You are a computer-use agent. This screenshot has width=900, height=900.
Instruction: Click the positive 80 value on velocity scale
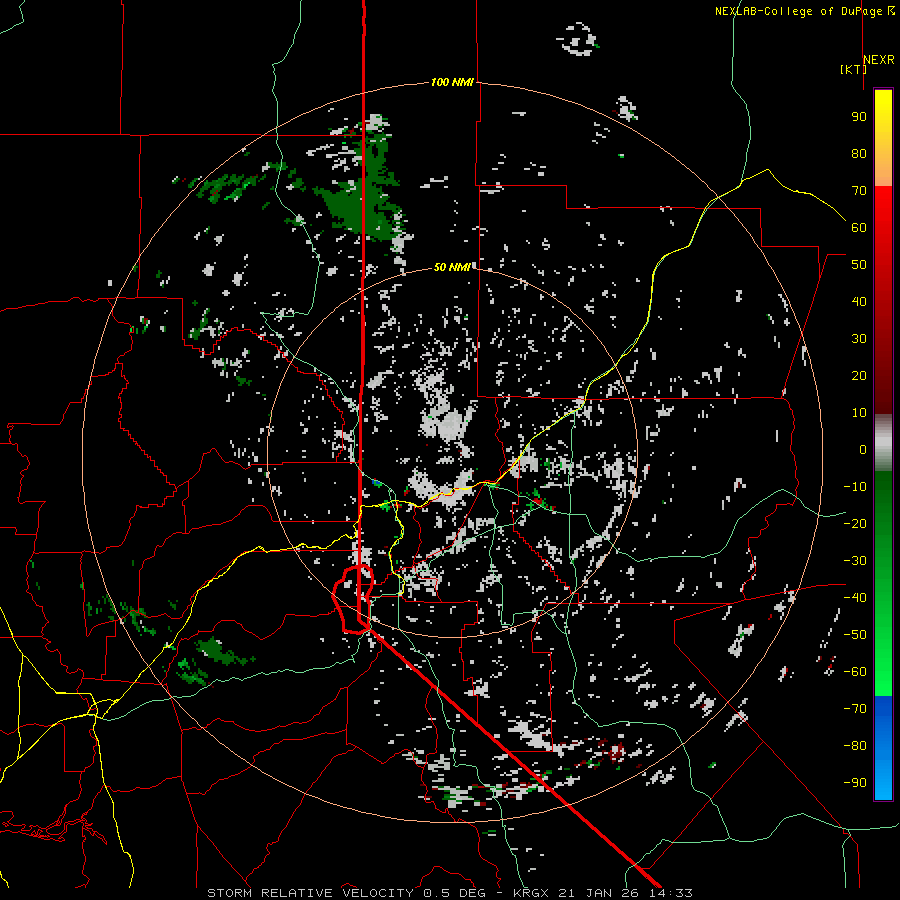[x=859, y=153]
